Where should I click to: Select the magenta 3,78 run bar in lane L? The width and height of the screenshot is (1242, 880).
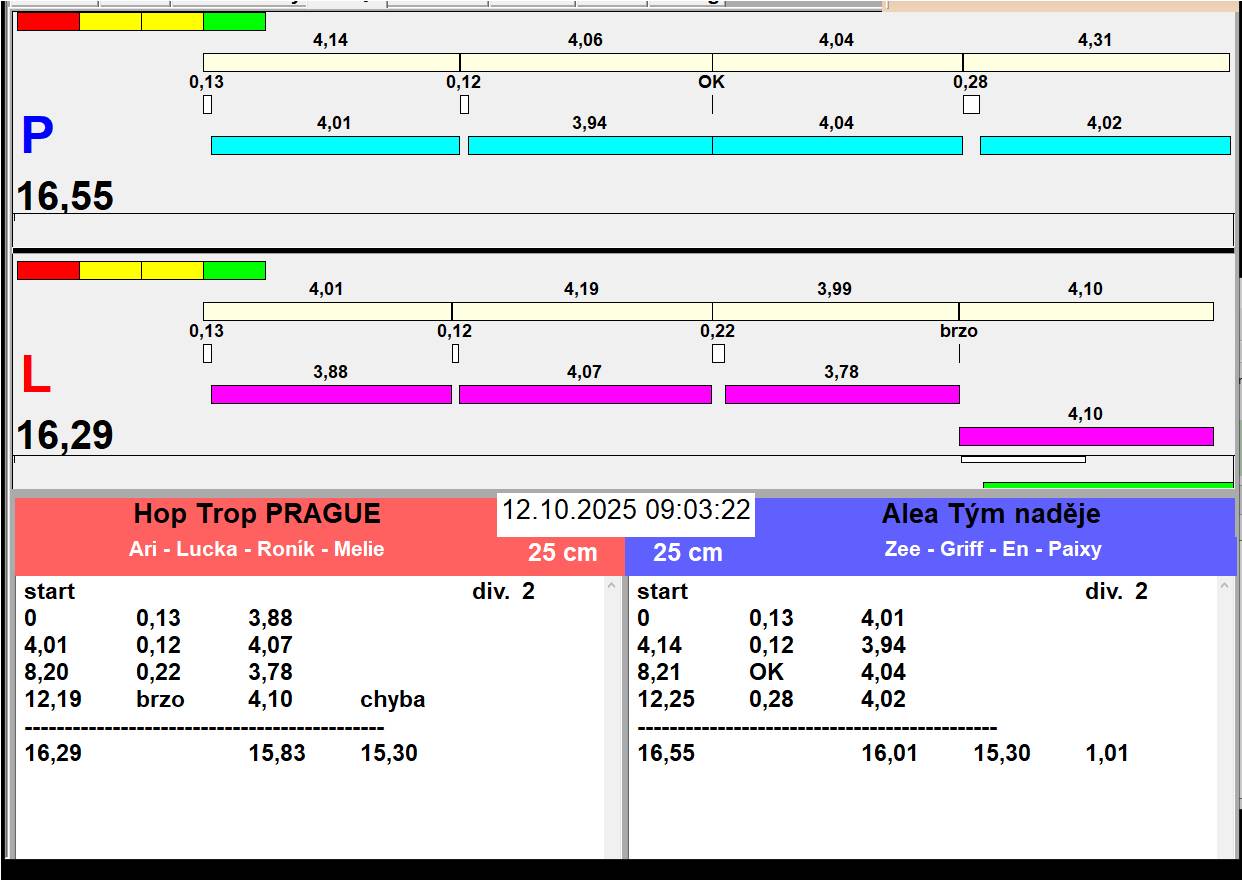tap(841, 394)
